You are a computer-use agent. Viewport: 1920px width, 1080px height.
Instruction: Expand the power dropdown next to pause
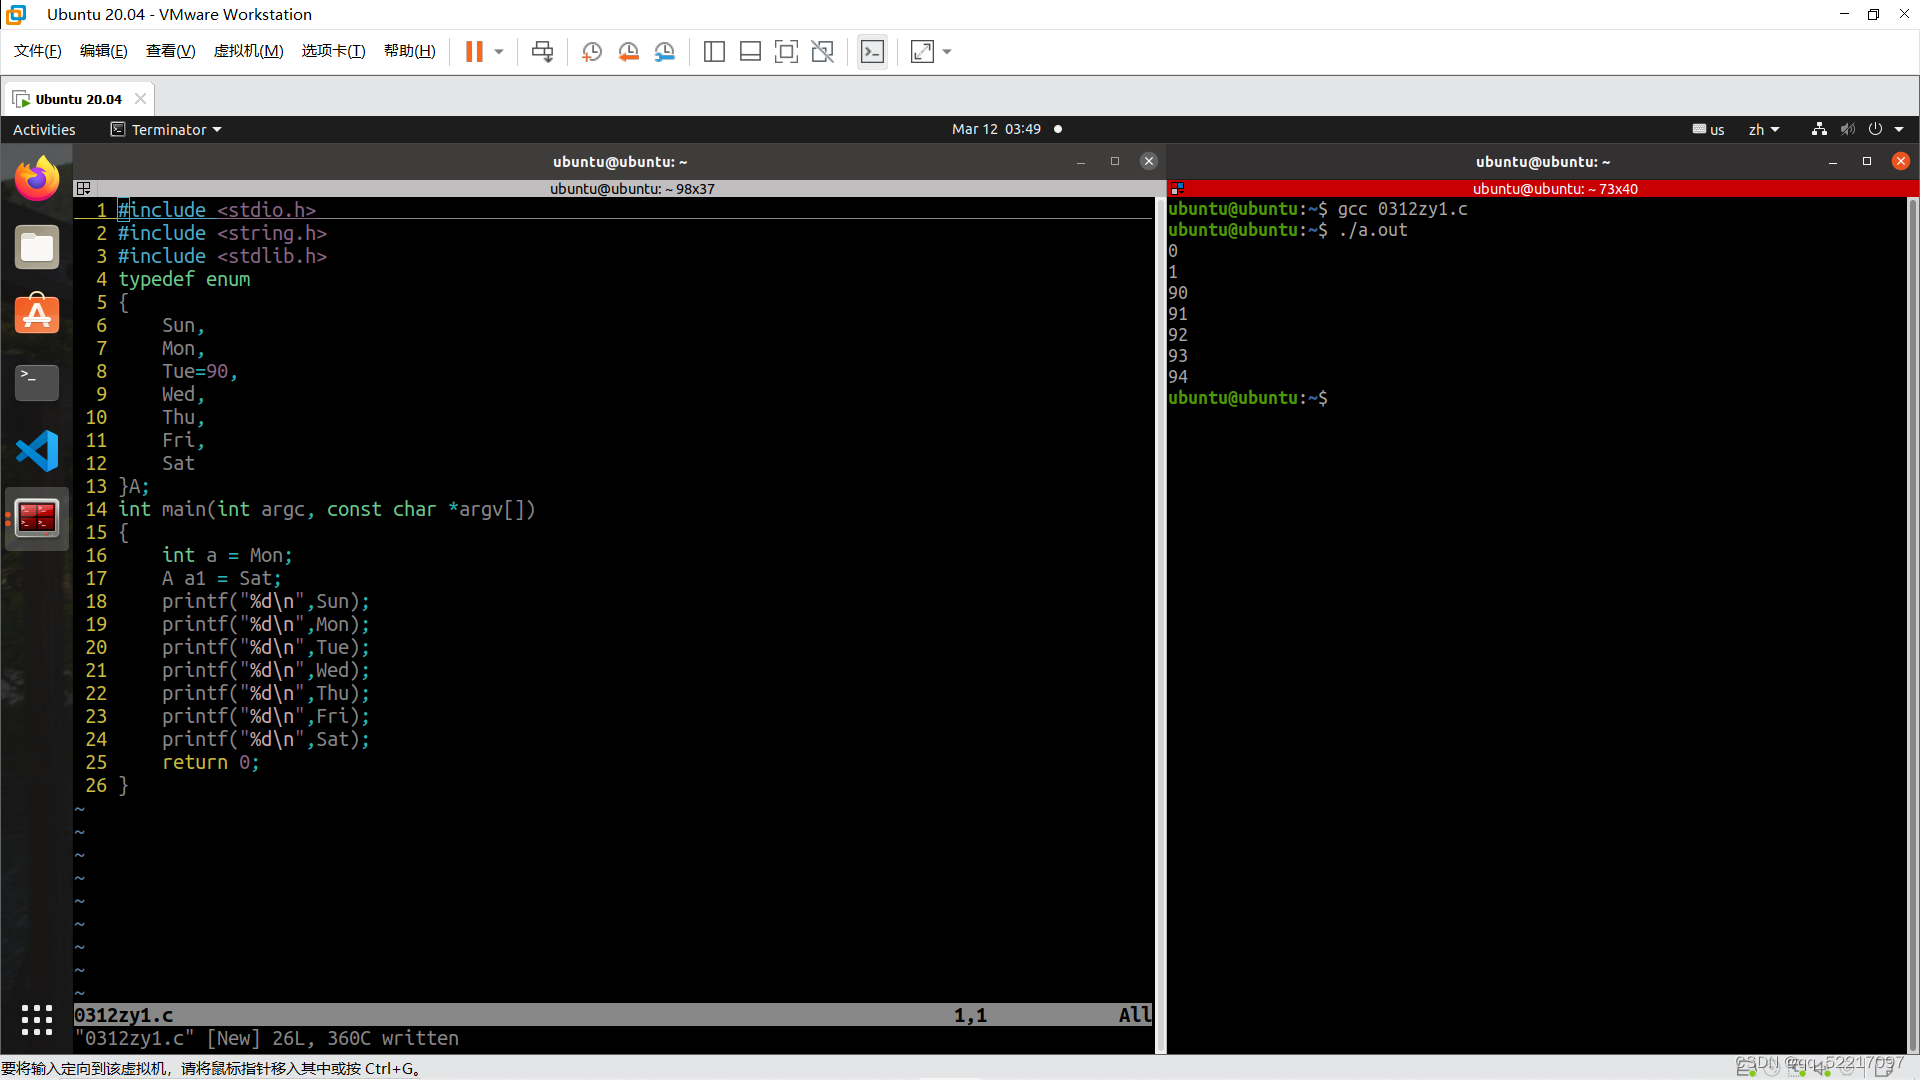(499, 52)
